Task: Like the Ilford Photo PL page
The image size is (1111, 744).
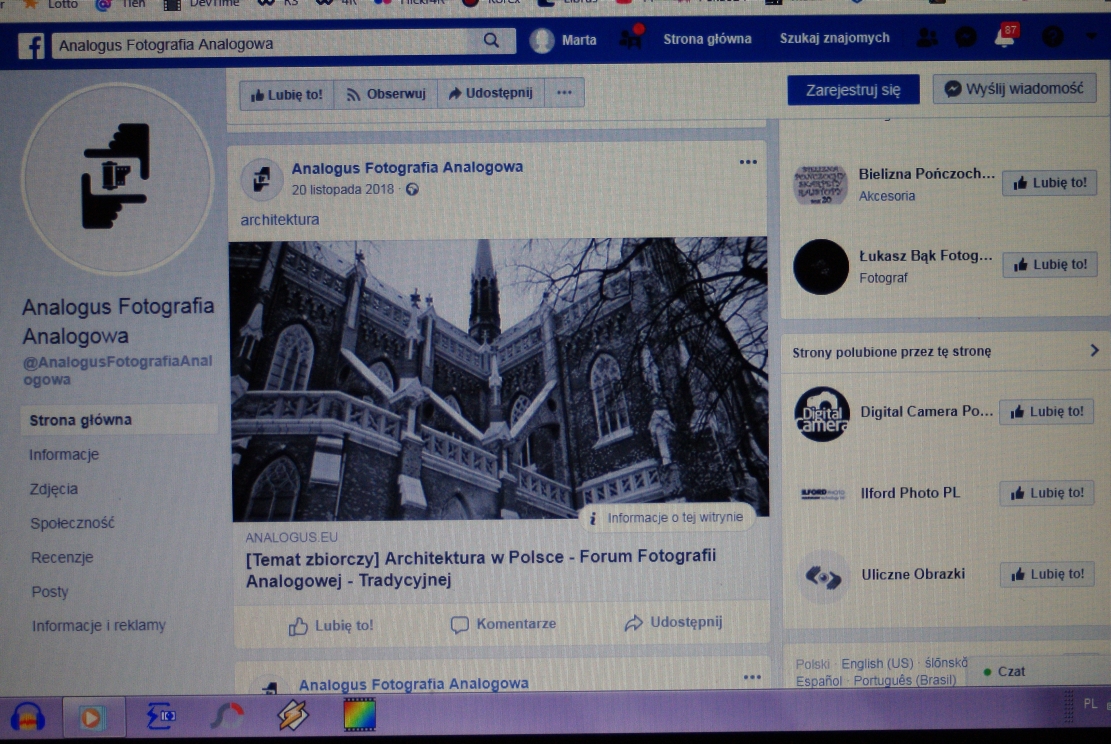Action: coord(1046,493)
